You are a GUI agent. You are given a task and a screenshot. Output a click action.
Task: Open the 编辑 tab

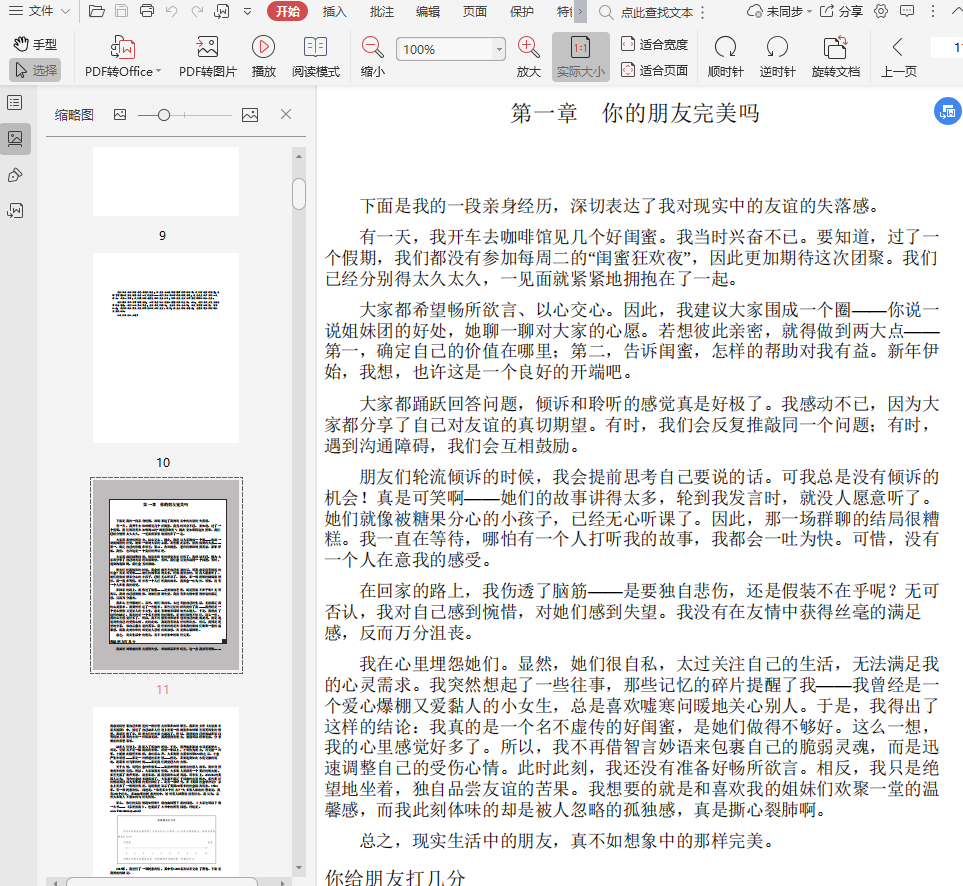tap(428, 12)
